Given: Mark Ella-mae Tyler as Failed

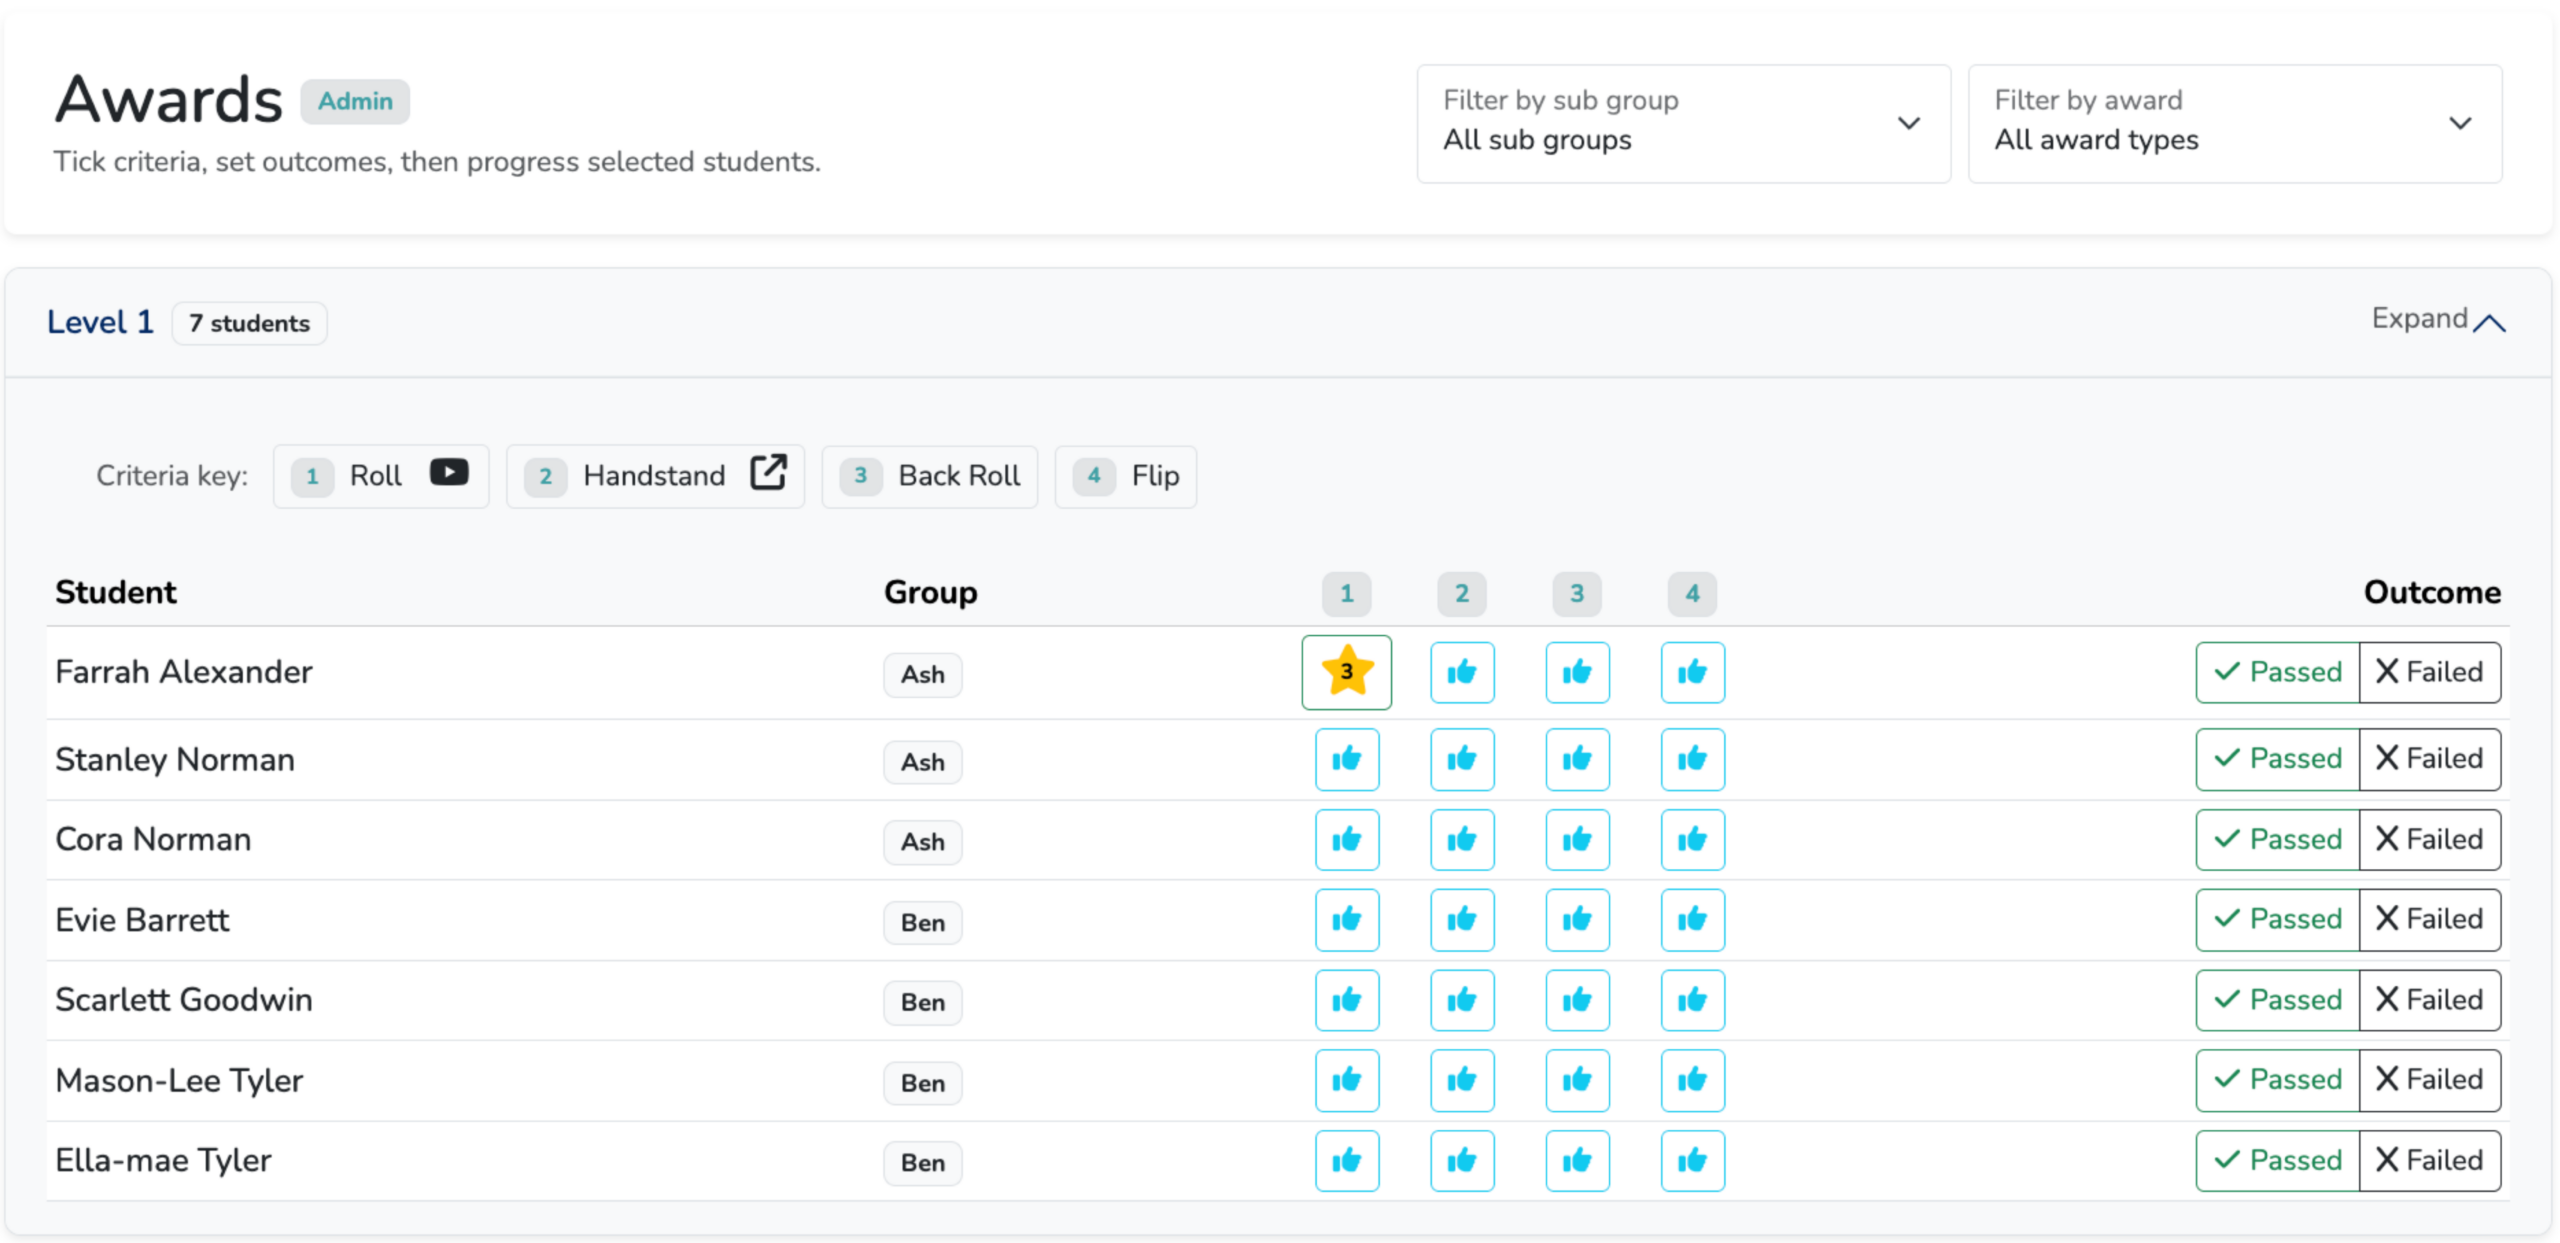Looking at the screenshot, I should 2429,1160.
